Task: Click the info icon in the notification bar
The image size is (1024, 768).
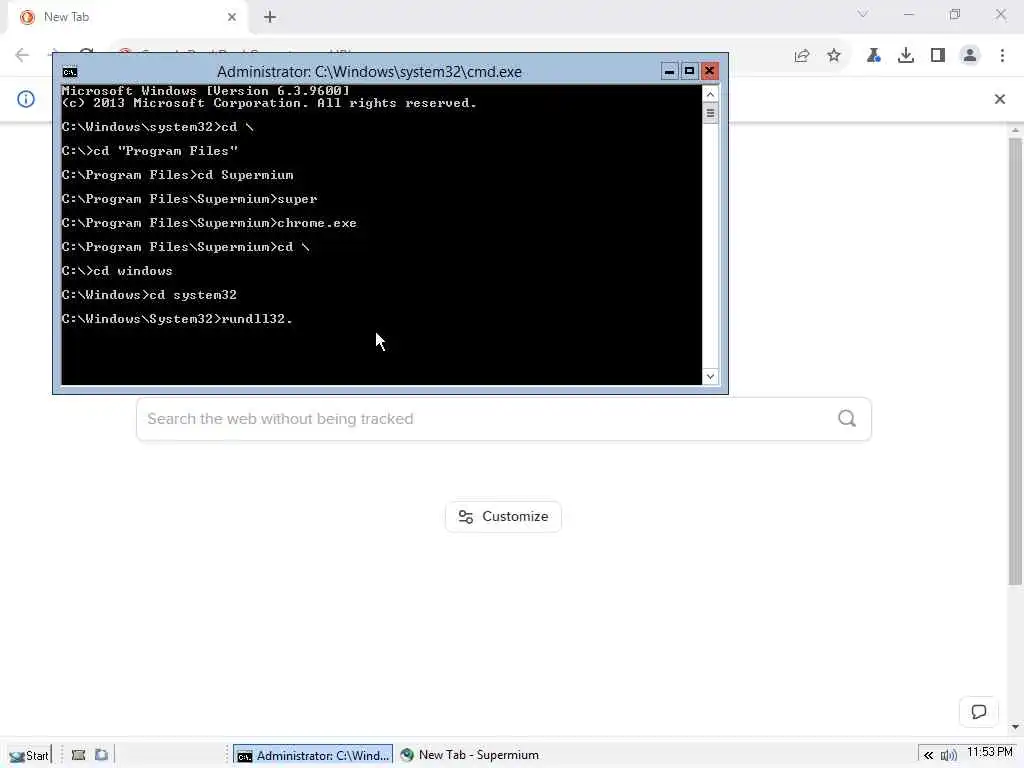Action: 25,99
